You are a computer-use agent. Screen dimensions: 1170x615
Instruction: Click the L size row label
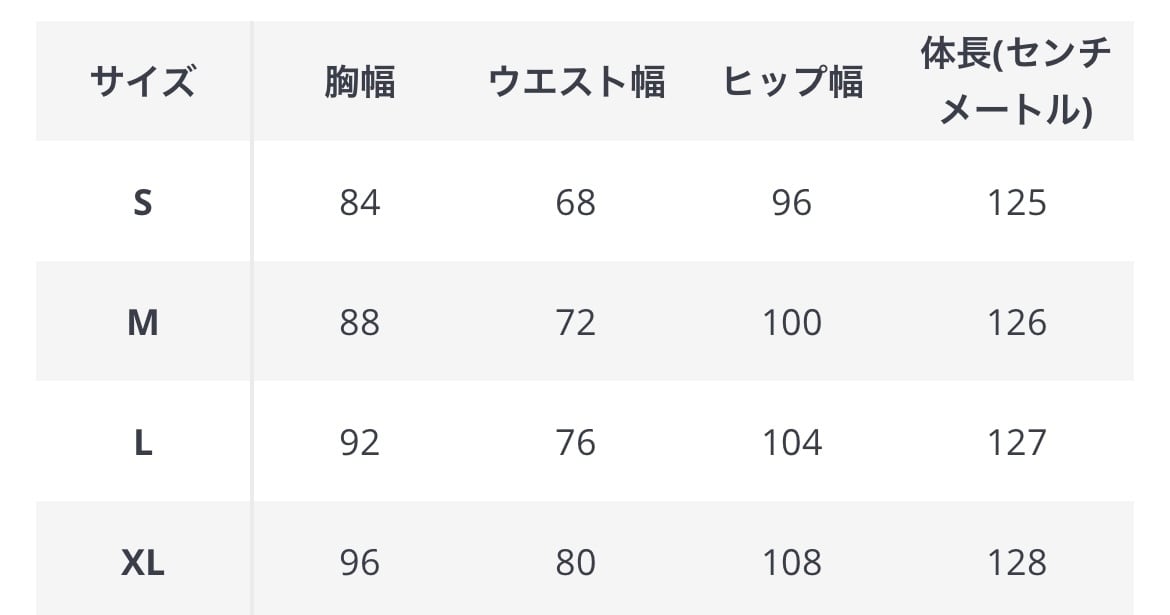[142, 443]
